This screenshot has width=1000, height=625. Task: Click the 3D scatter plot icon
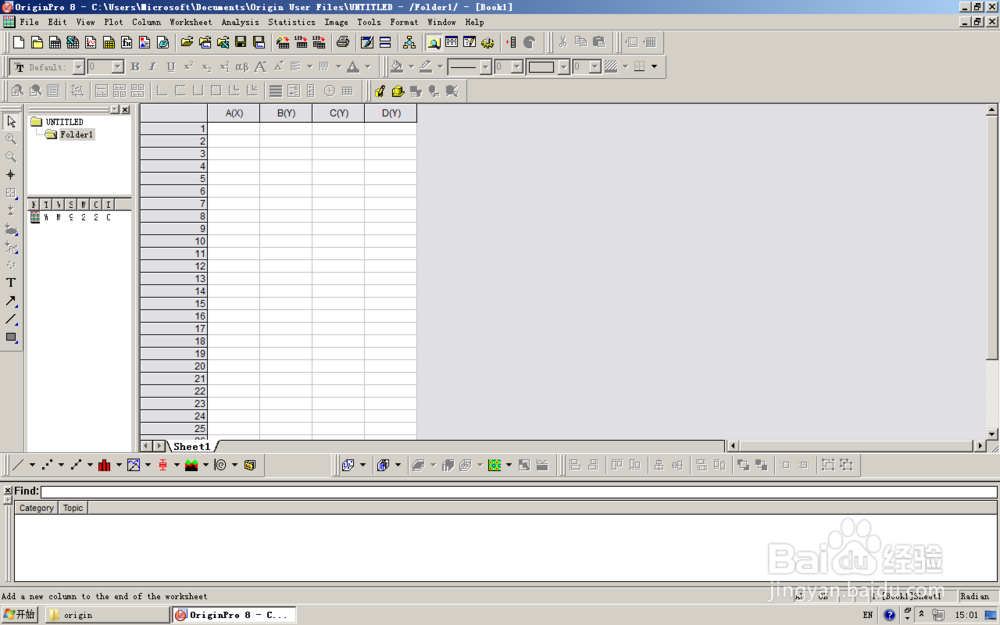pyautogui.click(x=348, y=465)
